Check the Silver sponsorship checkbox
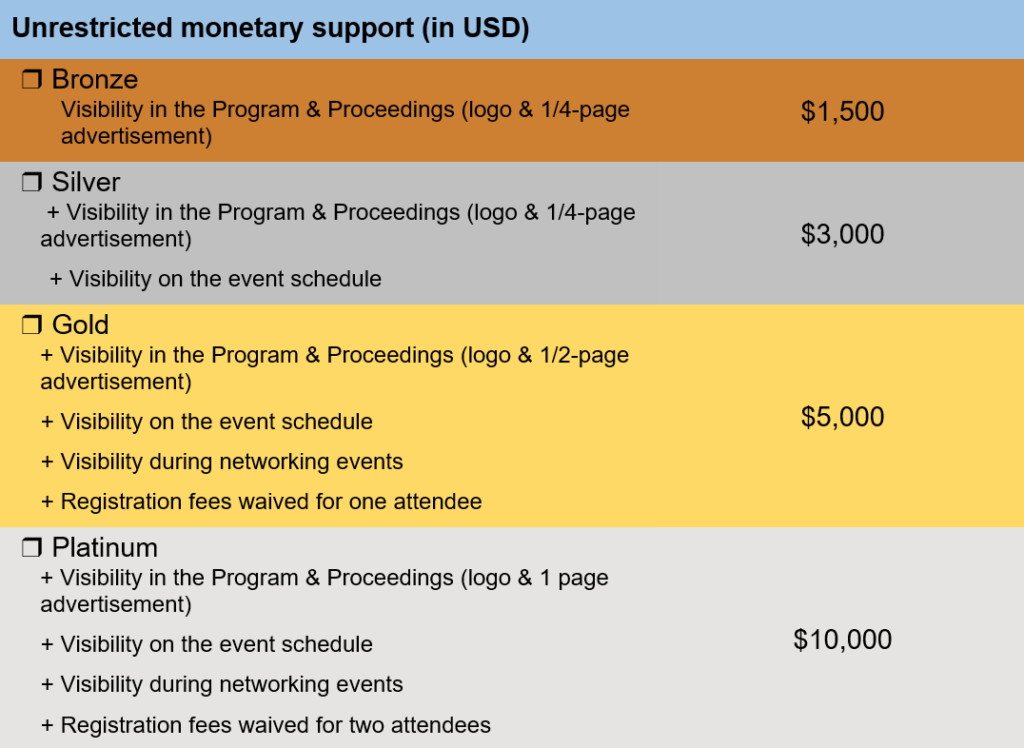Screen dimensions: 1024x748 point(32,182)
